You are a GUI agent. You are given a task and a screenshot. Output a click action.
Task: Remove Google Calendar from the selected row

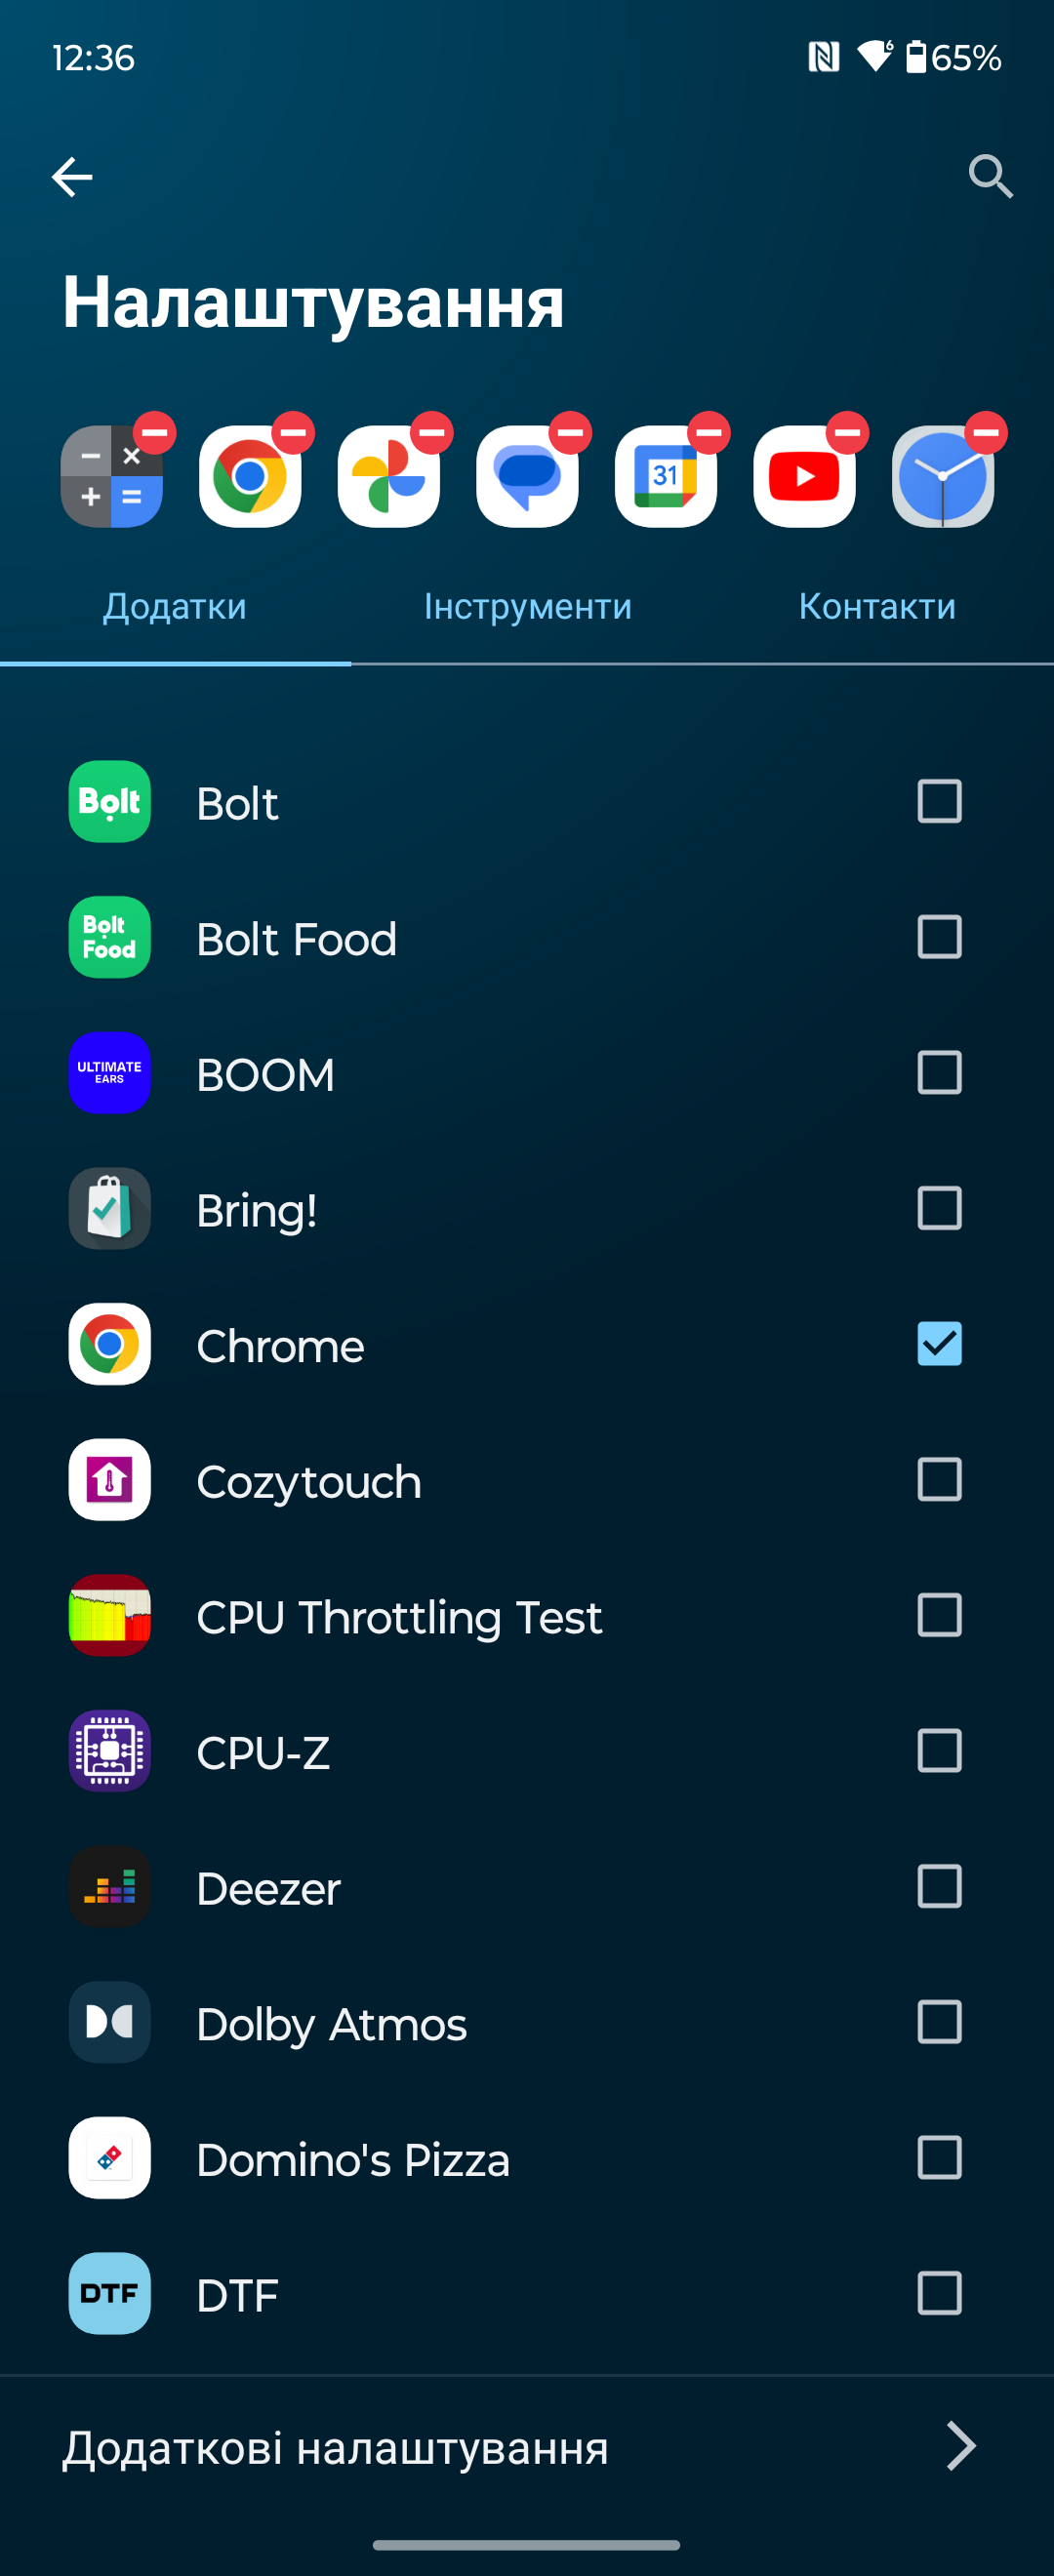pyautogui.click(x=709, y=433)
